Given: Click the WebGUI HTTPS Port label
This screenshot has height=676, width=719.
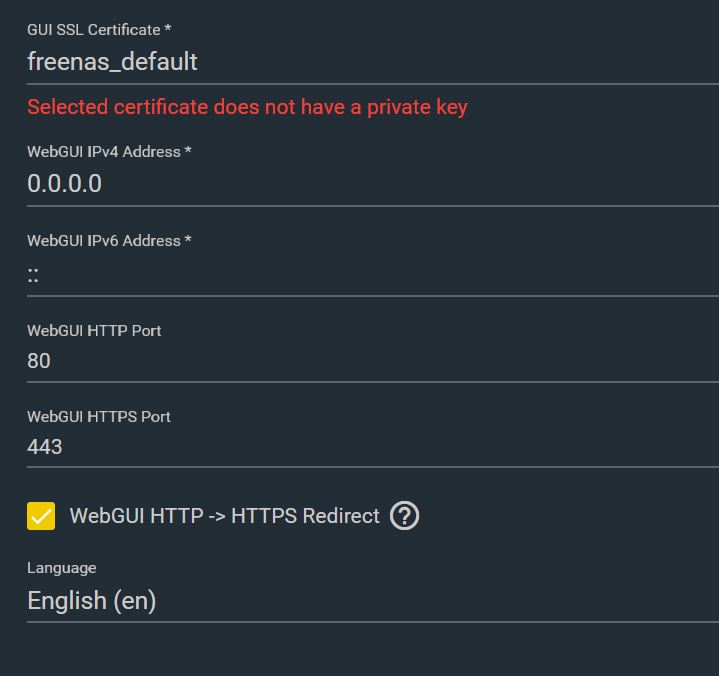Looking at the screenshot, I should click(x=99, y=416).
